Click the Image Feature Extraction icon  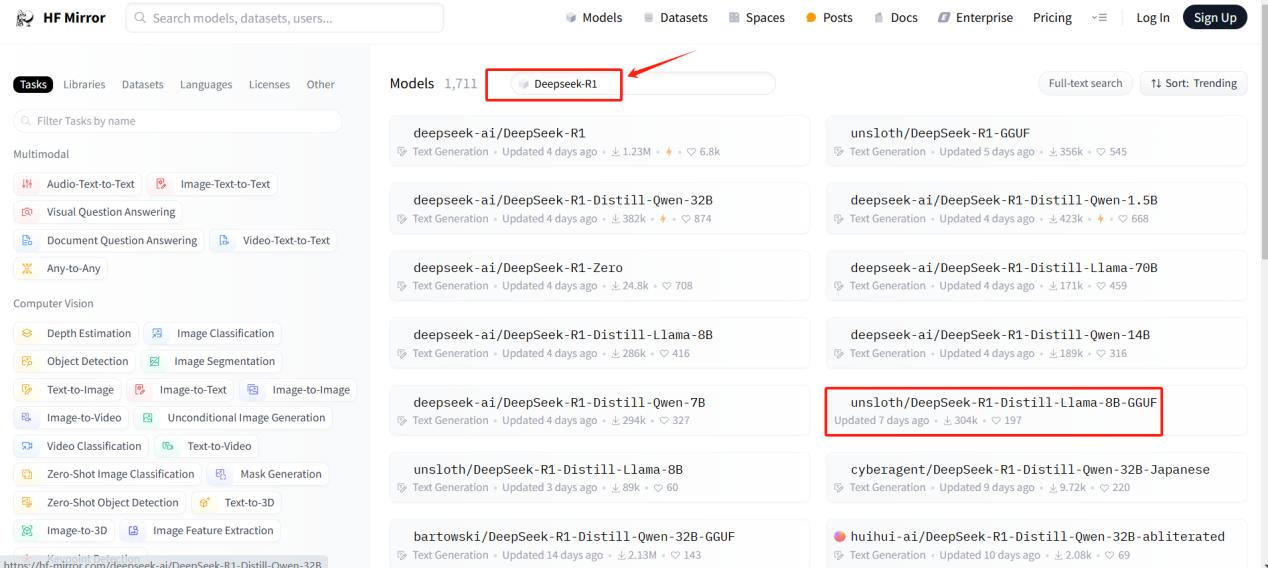(x=133, y=530)
